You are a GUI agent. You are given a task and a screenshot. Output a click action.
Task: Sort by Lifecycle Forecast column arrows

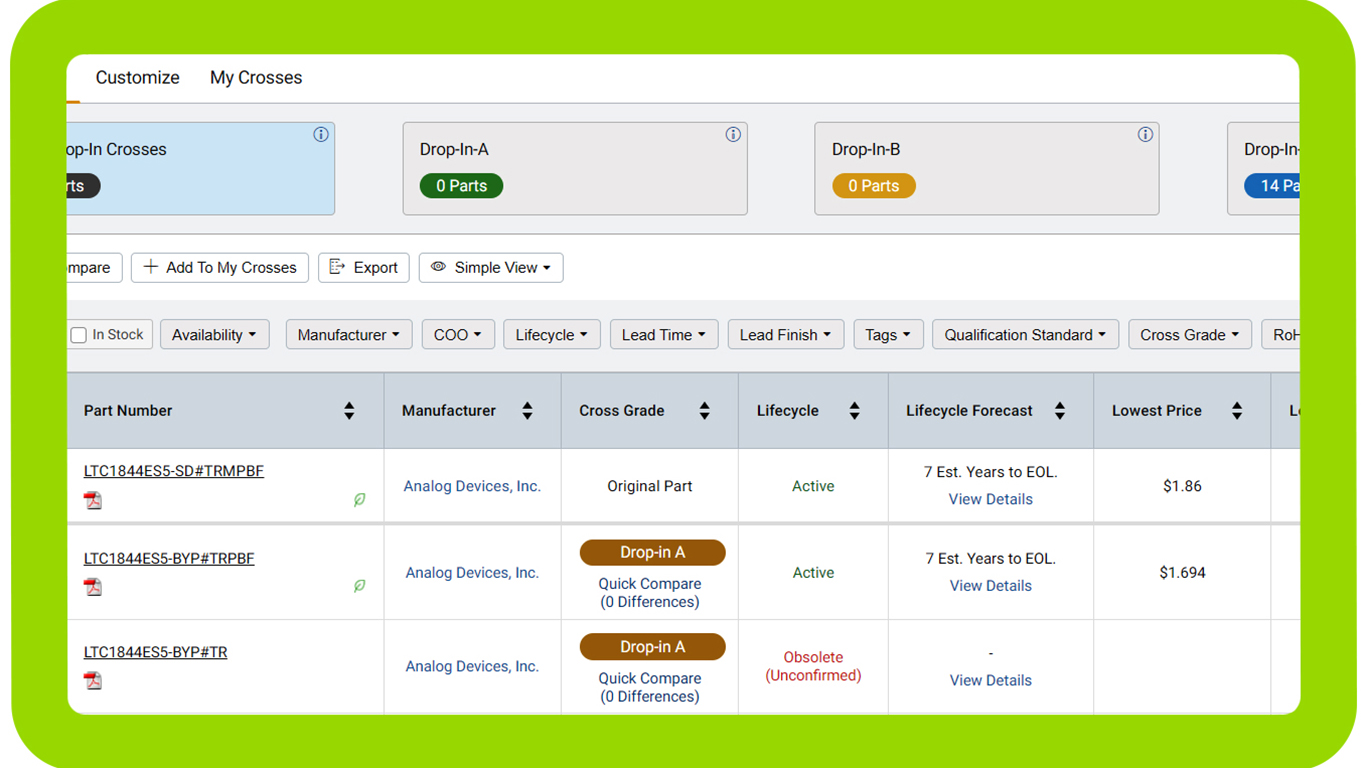1059,411
